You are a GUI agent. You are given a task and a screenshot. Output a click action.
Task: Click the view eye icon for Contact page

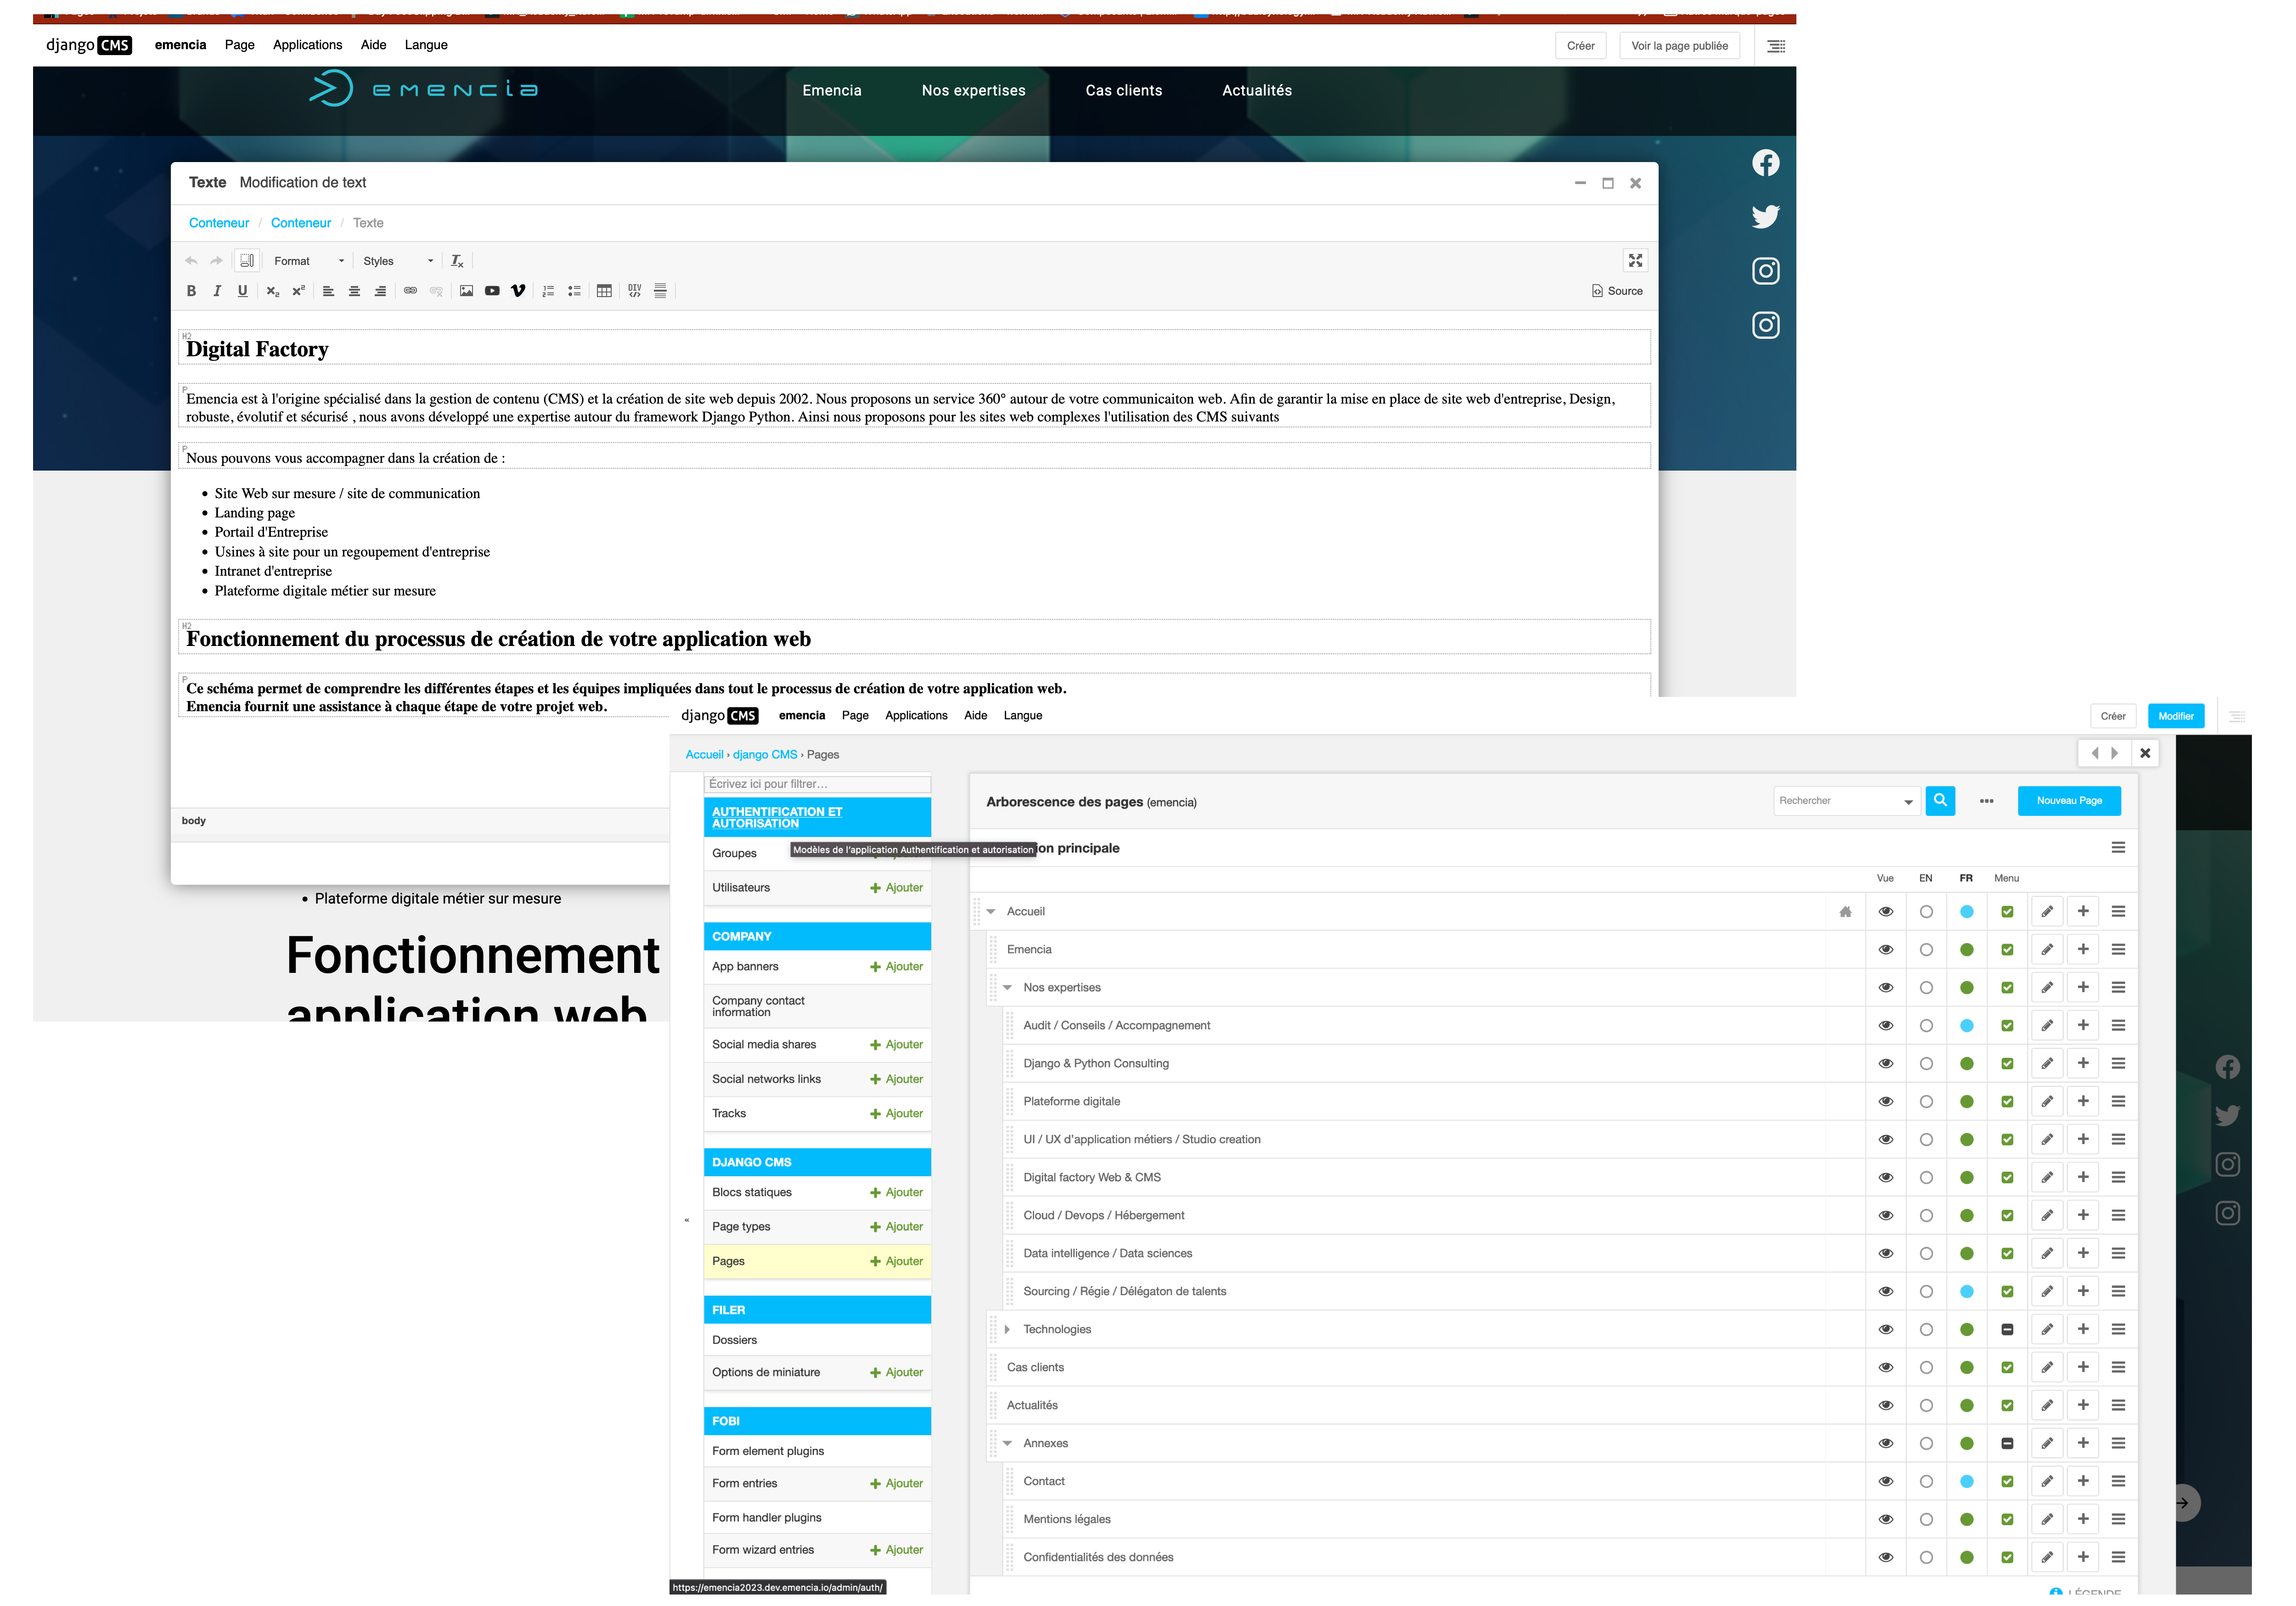click(x=1886, y=1482)
